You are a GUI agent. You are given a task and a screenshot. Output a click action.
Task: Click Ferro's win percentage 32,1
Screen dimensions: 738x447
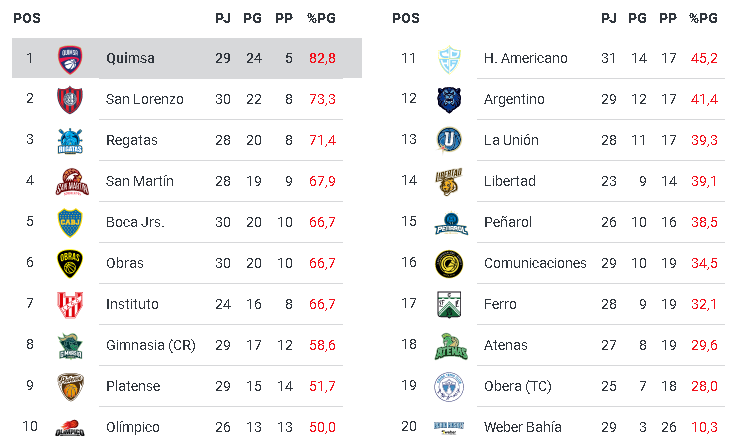pos(704,304)
